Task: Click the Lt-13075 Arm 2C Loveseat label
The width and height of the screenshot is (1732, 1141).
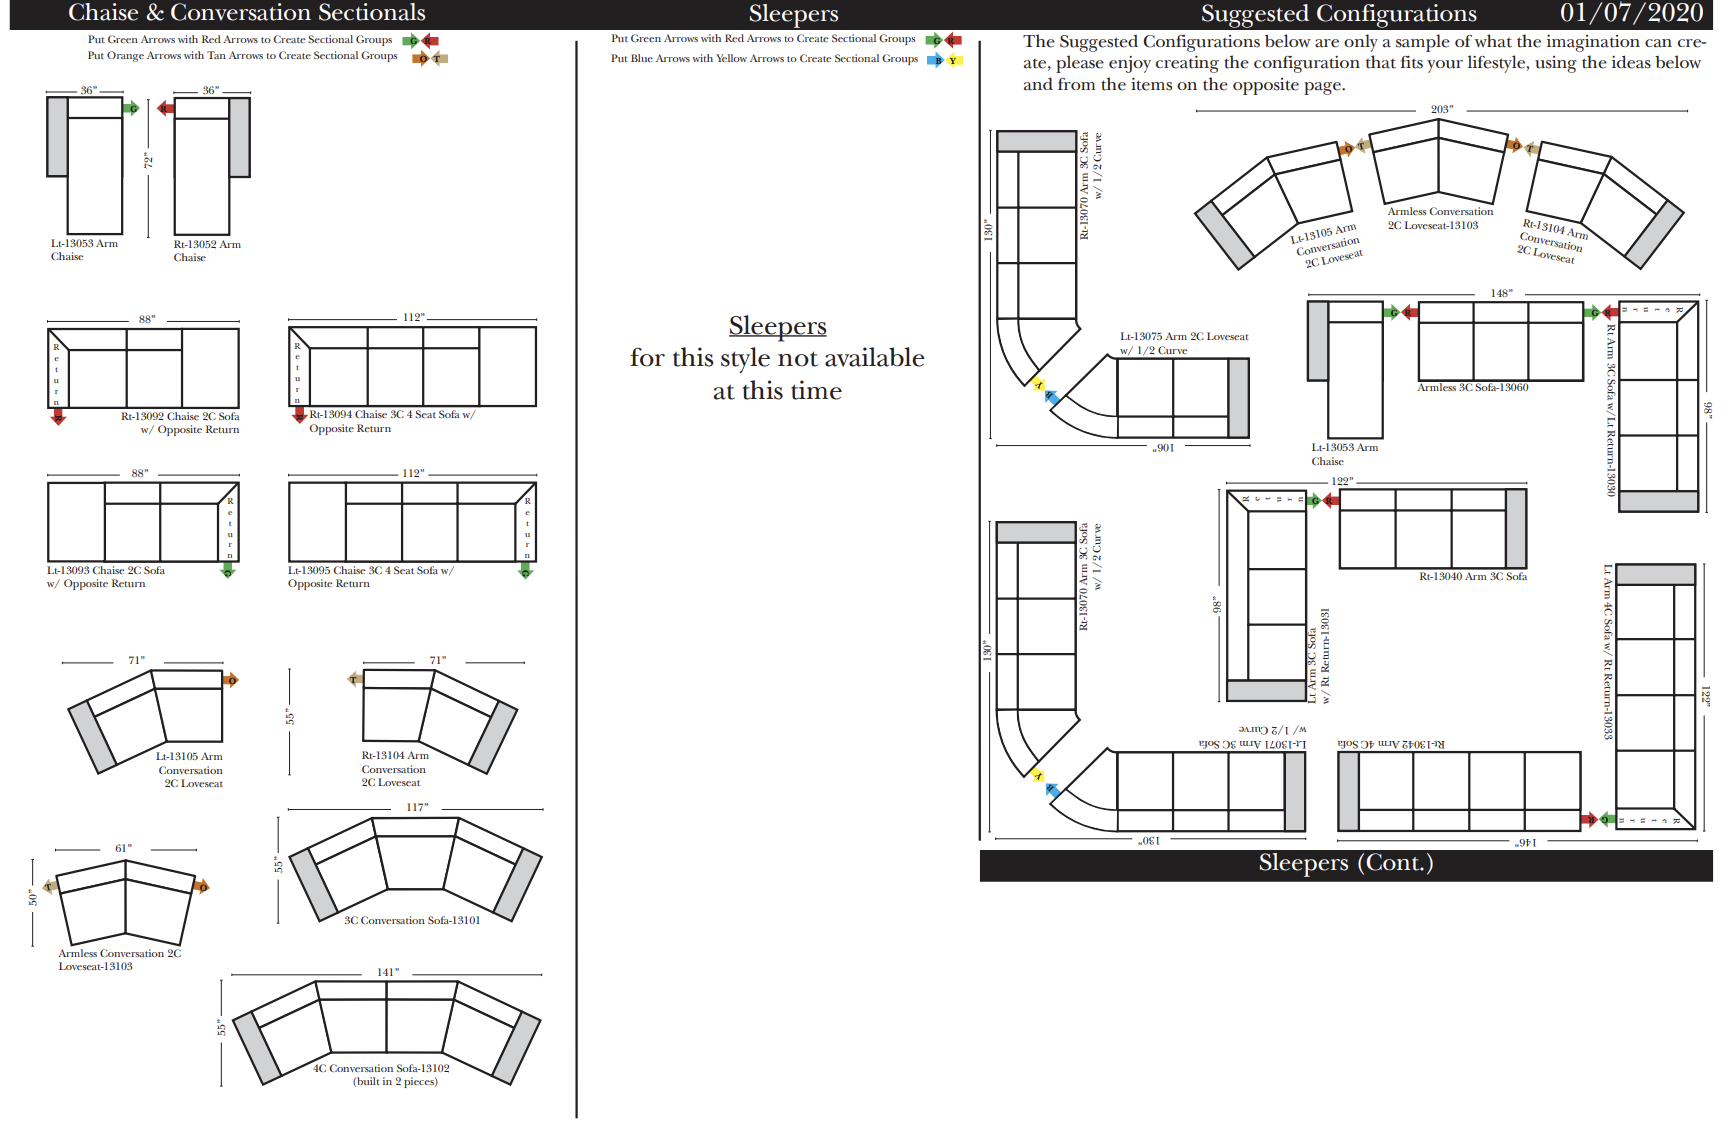Action: click(1184, 337)
